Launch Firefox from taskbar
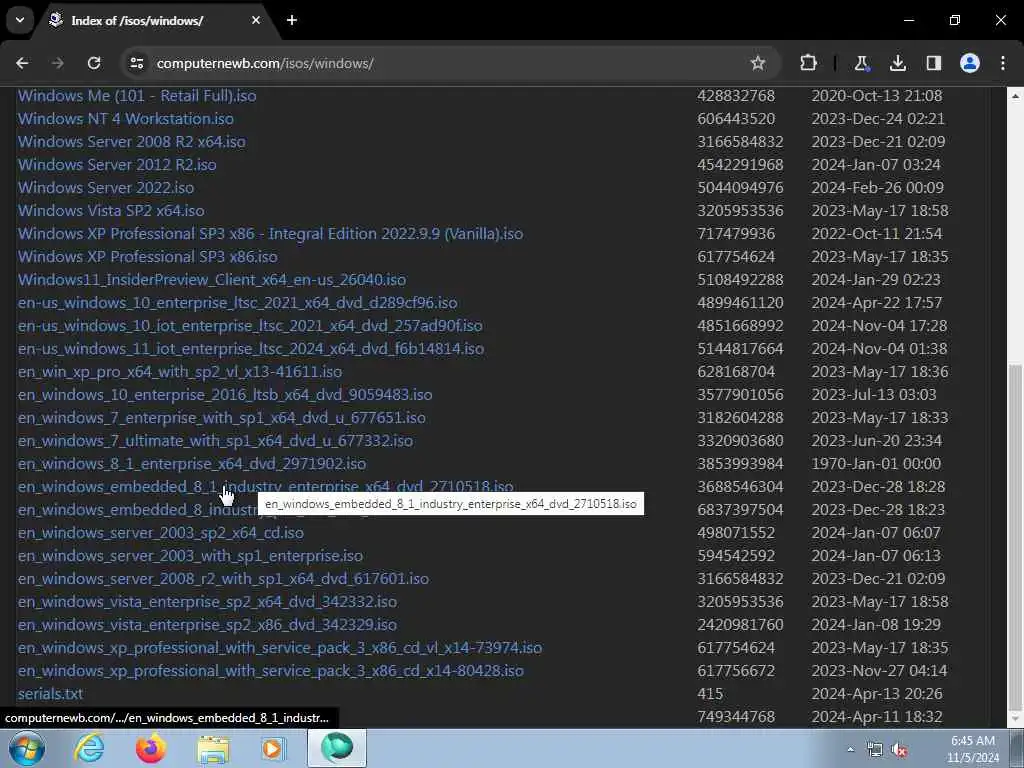The height and width of the screenshot is (768, 1024). (x=151, y=748)
